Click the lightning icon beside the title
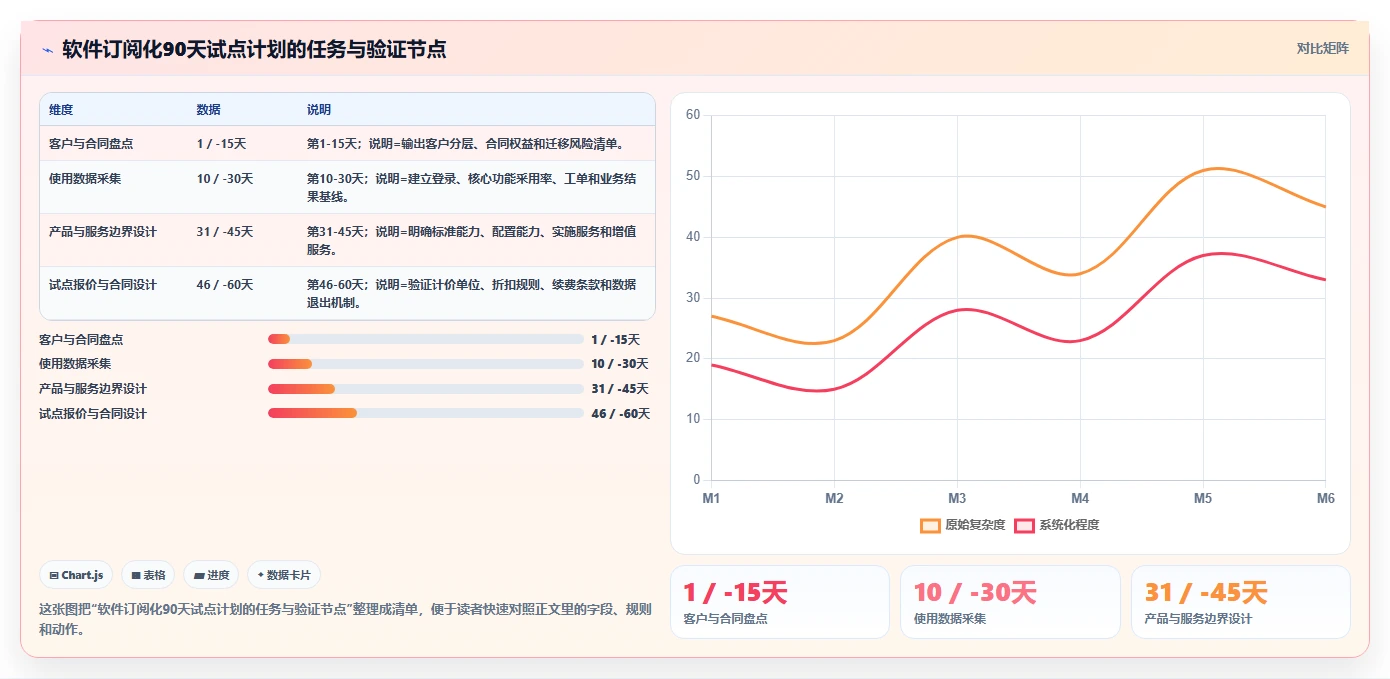1390x679 pixels. (x=47, y=50)
